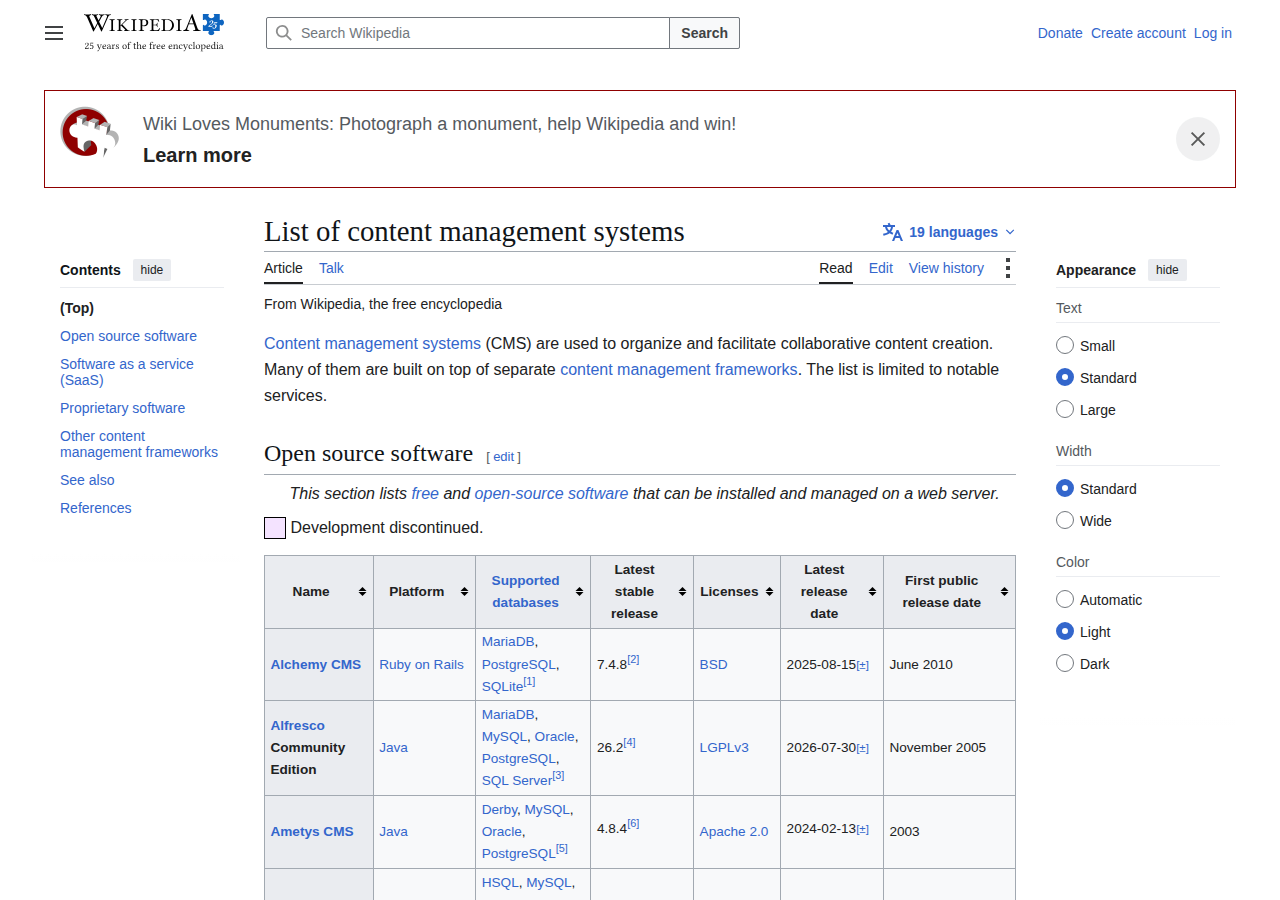Choose Wide page width
Screen dimensions: 1280x900
(x=1065, y=520)
